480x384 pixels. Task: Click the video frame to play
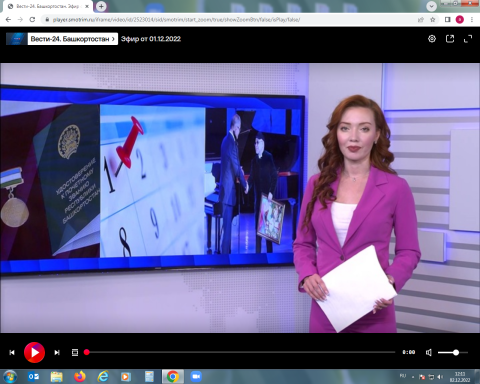(x=240, y=198)
